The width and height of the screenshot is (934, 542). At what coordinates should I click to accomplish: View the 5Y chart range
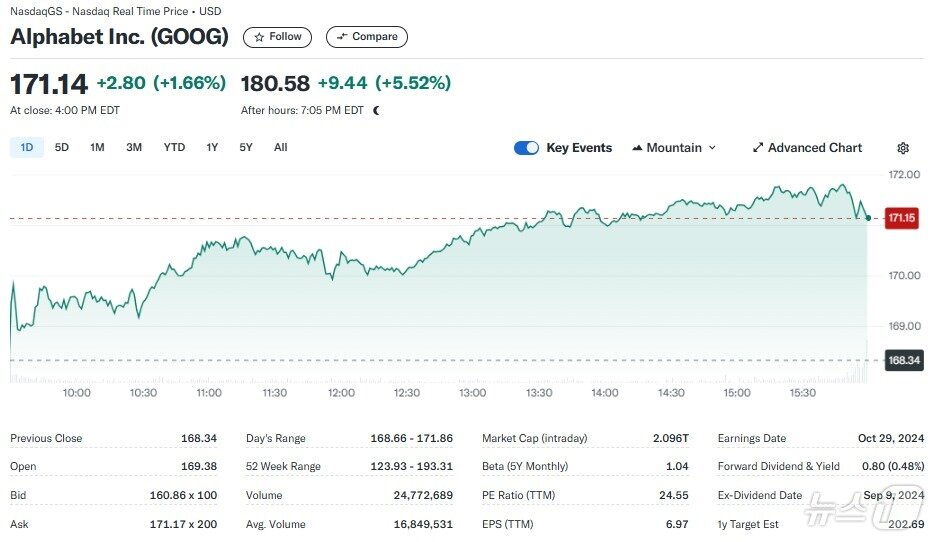coord(246,148)
